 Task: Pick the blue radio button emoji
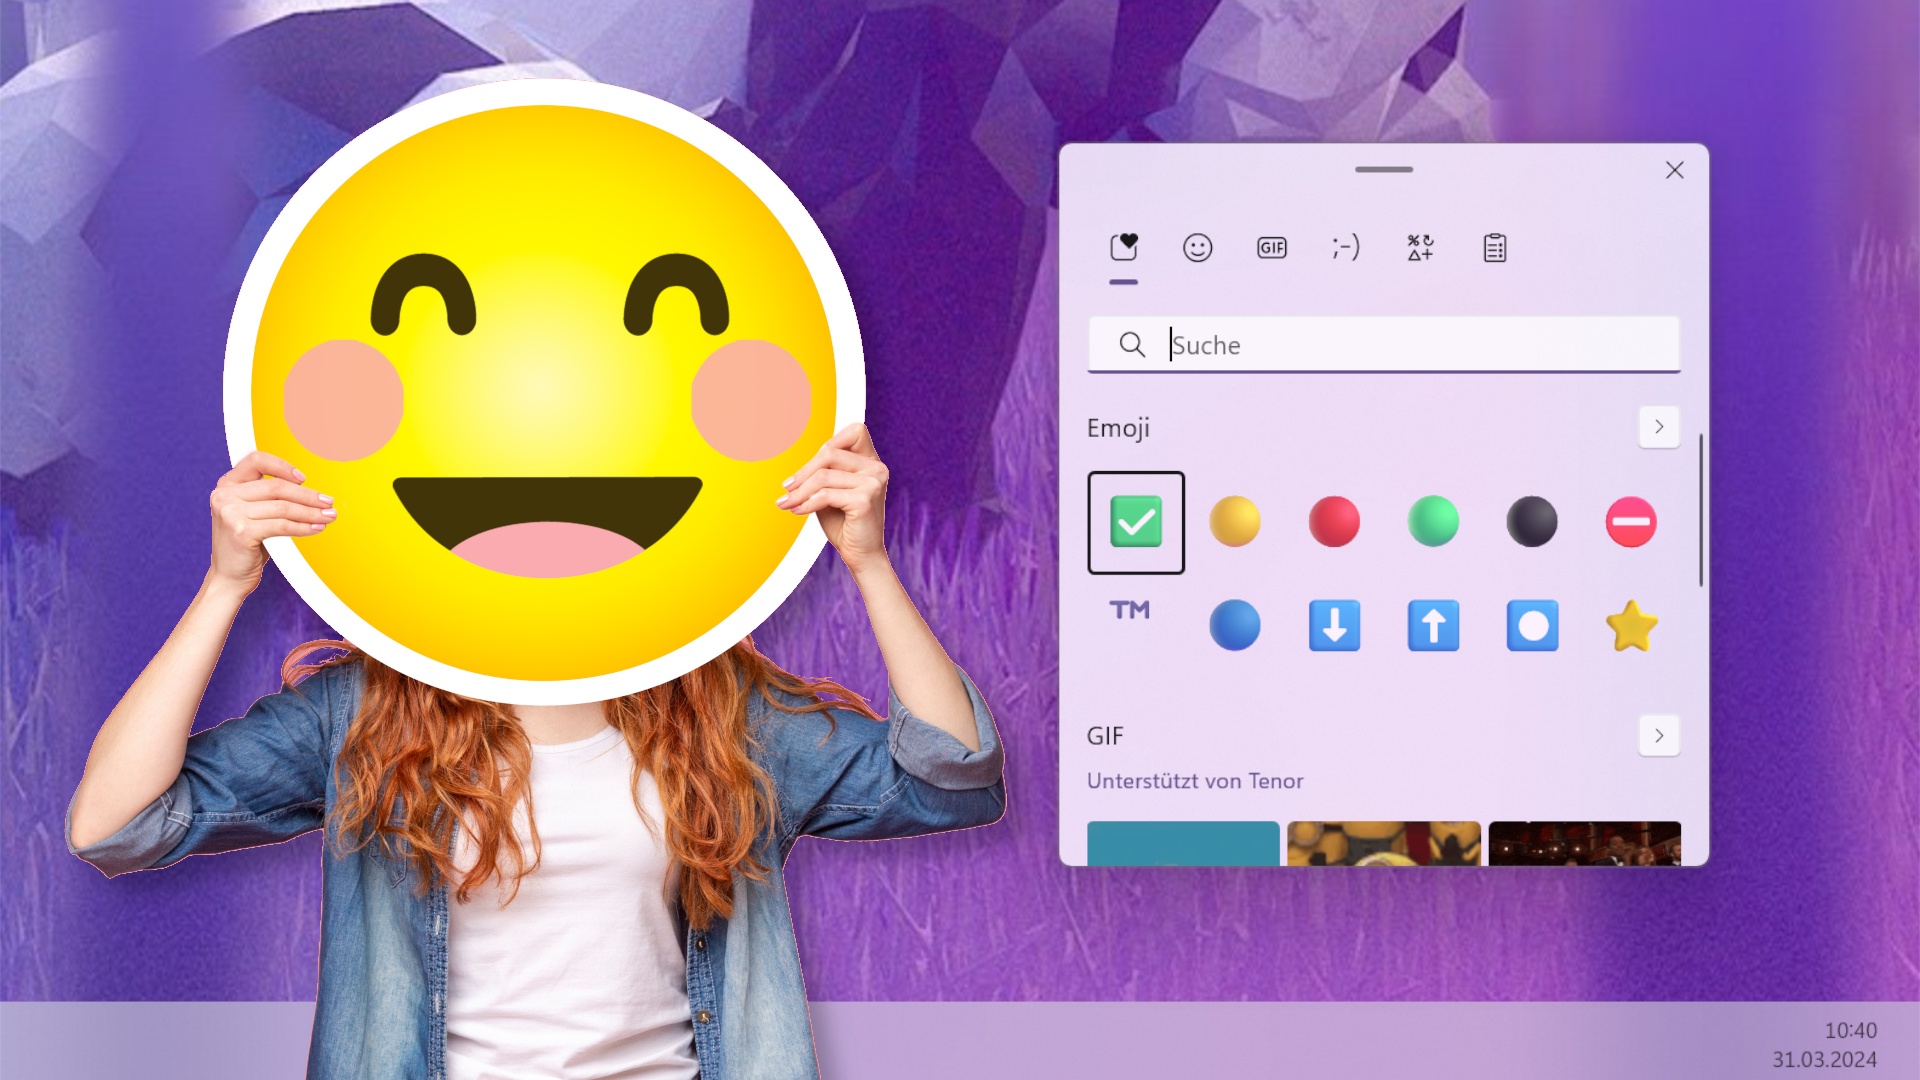1532,626
